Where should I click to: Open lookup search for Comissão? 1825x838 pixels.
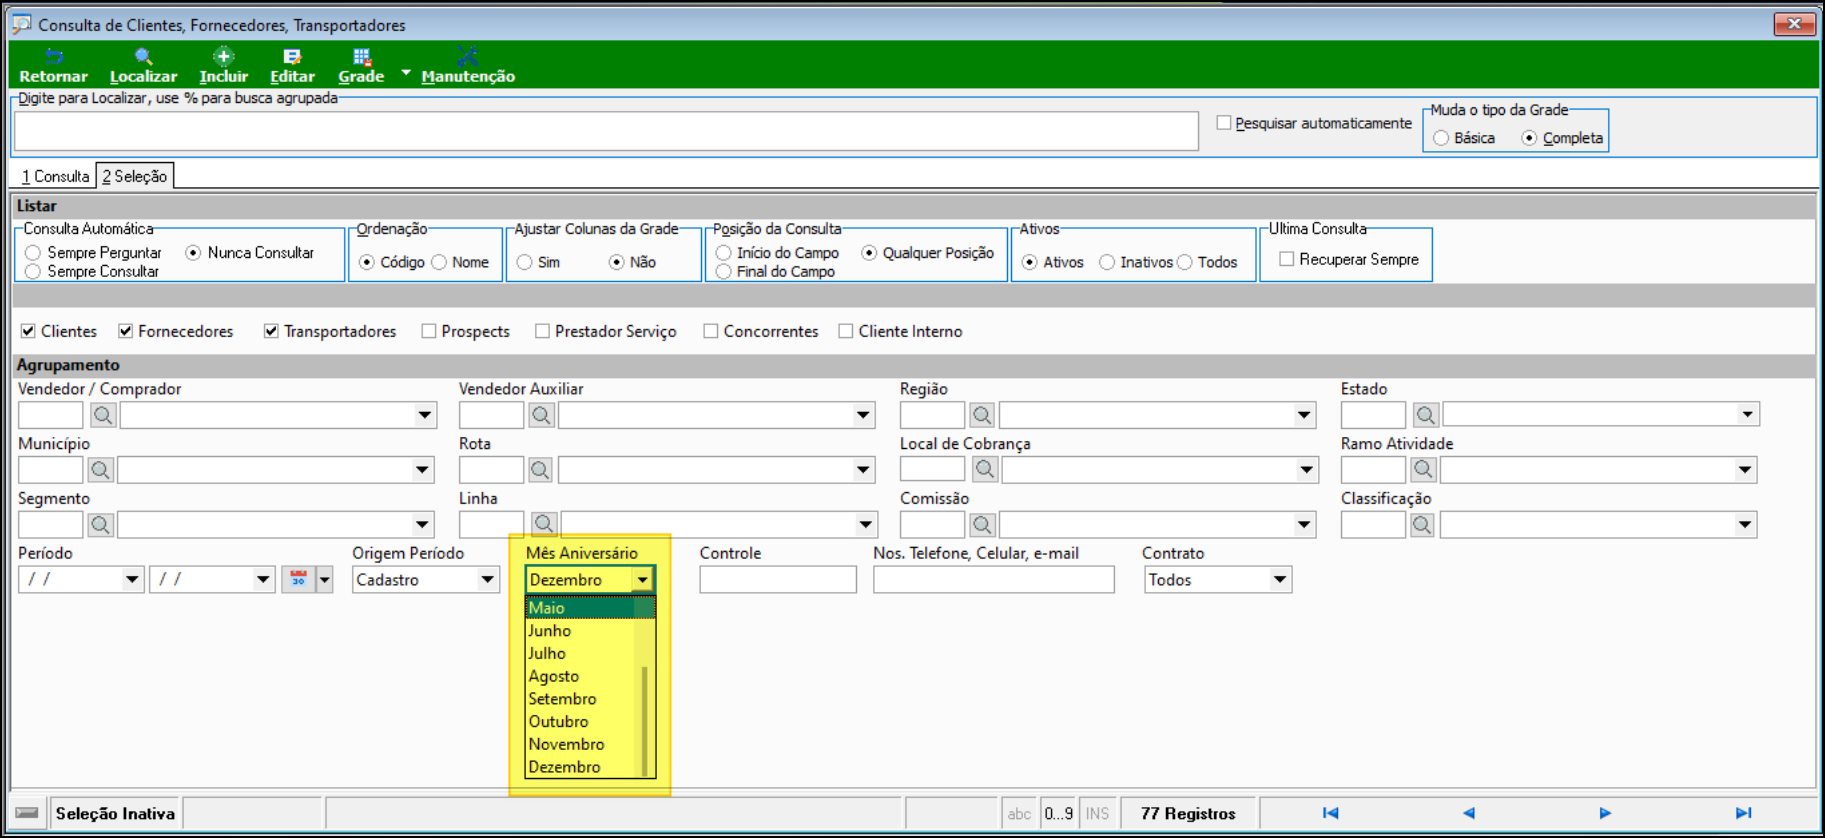(x=982, y=525)
